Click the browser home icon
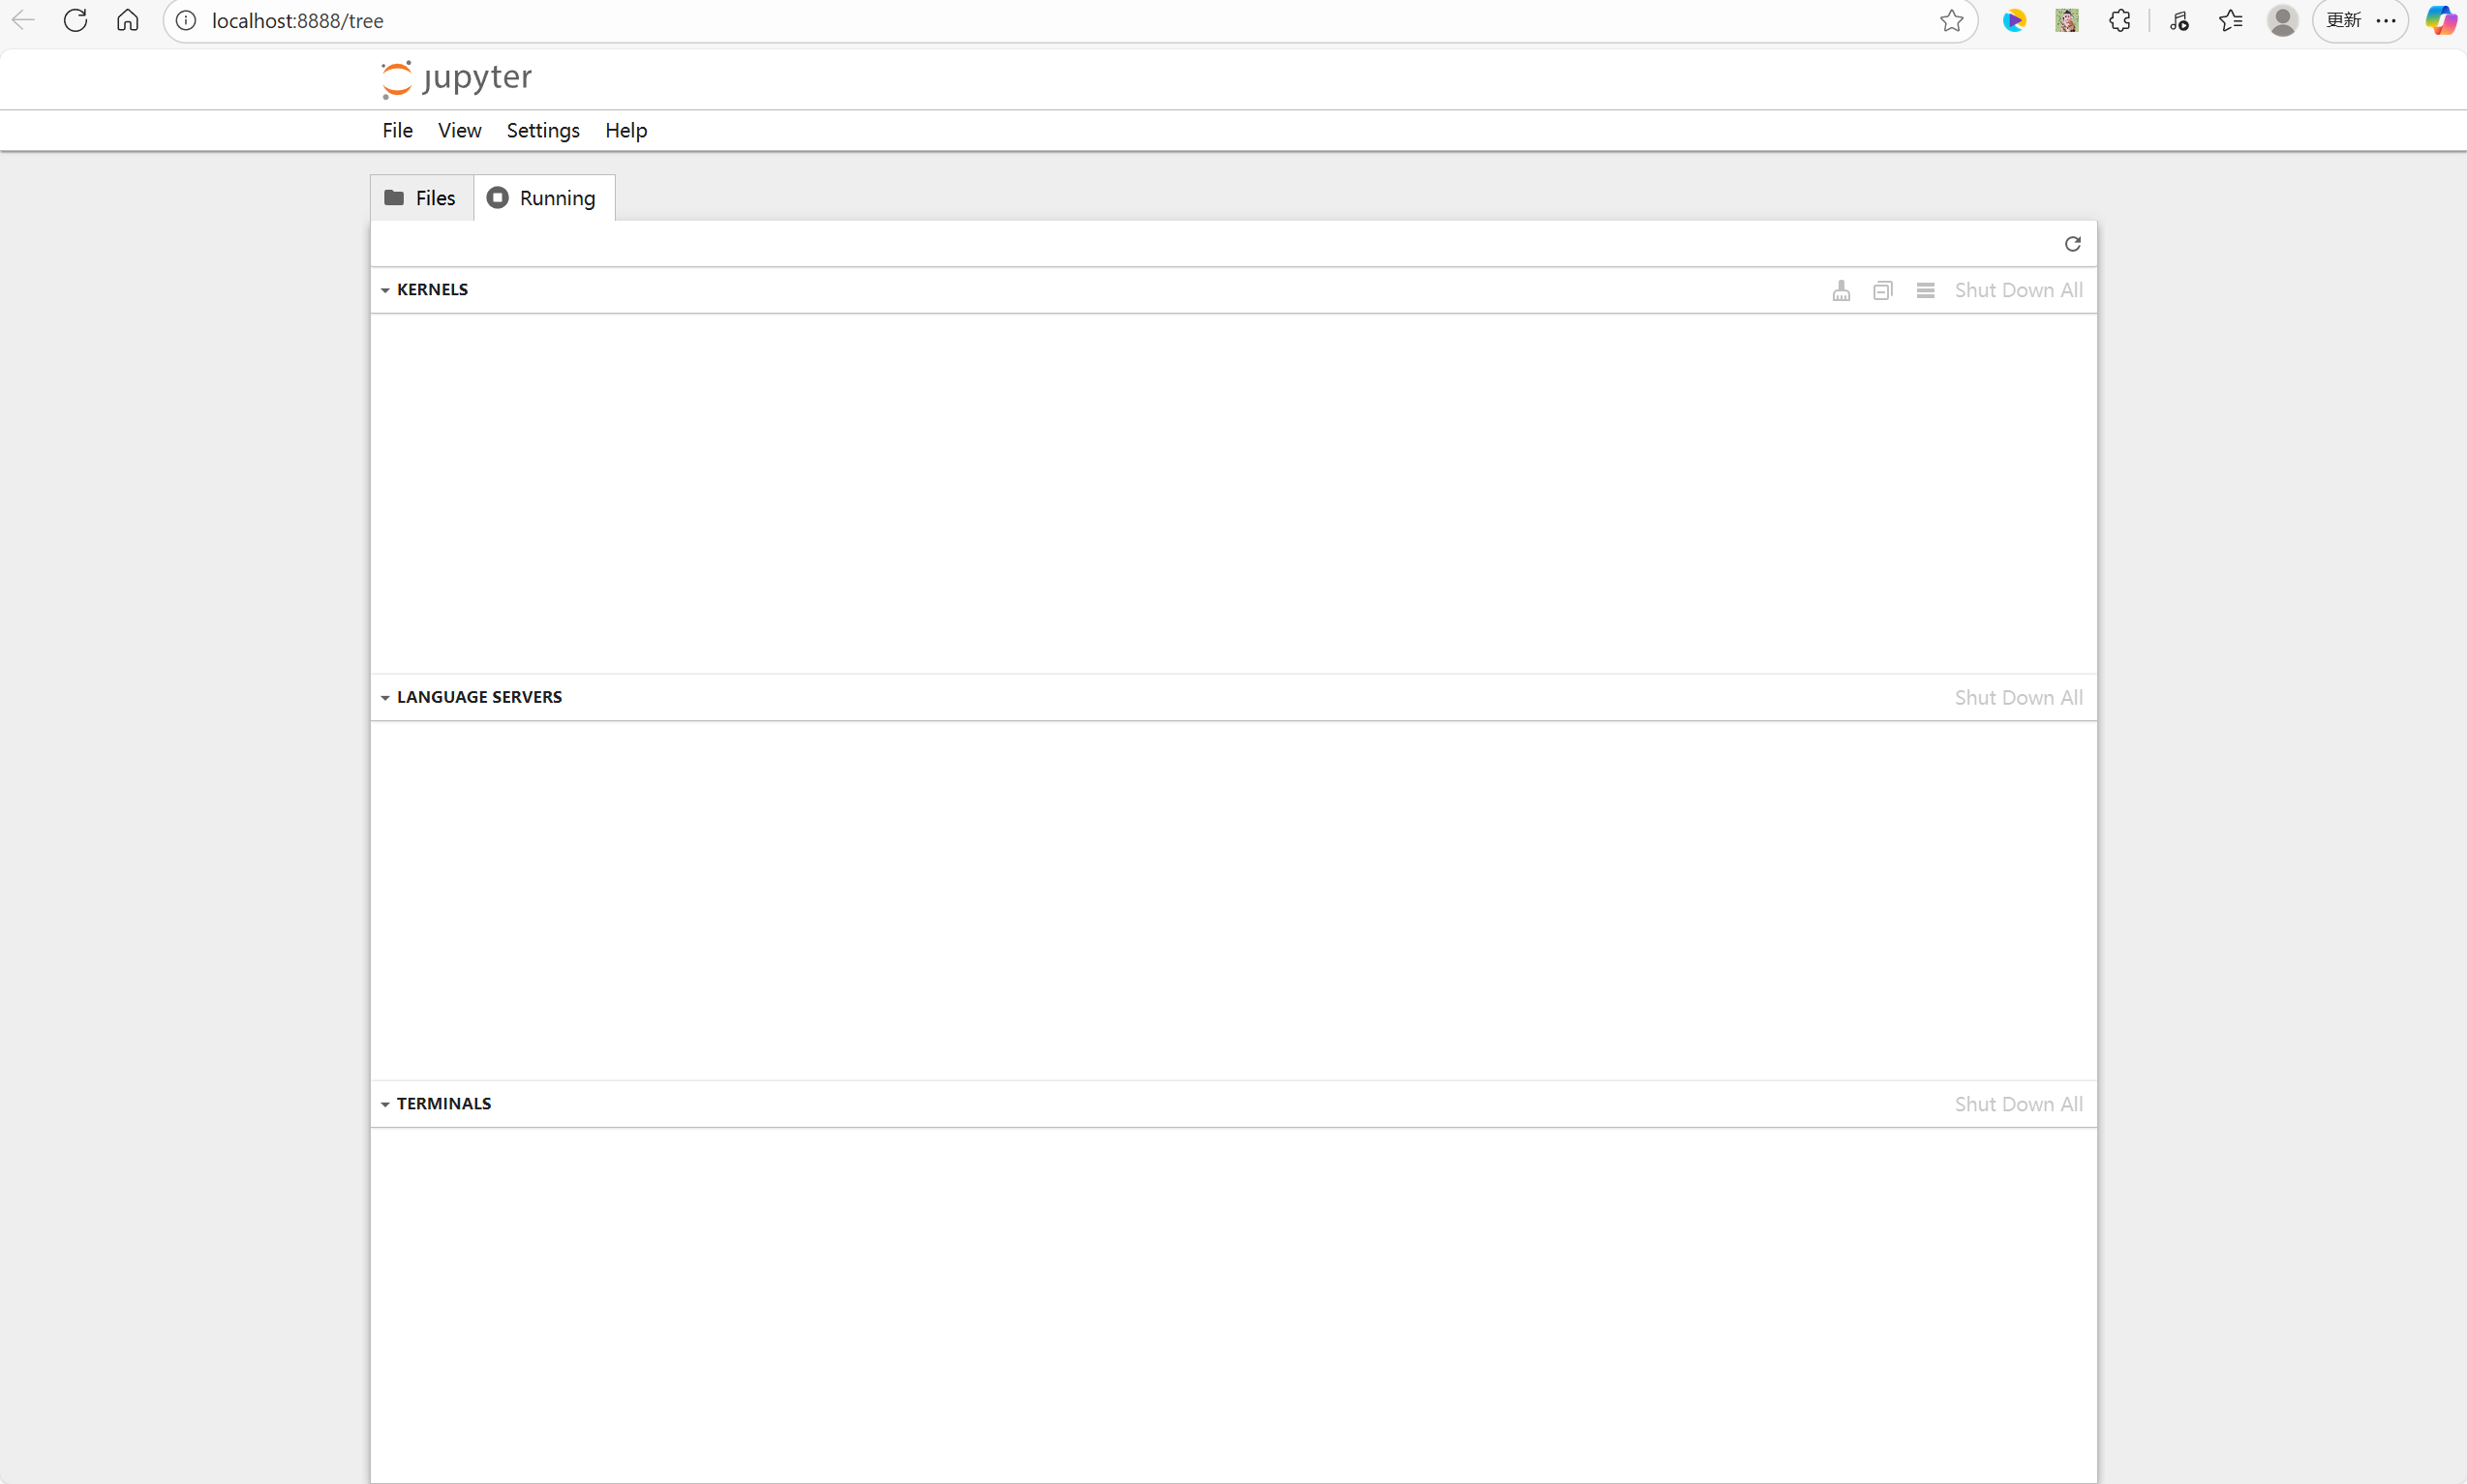2467x1484 pixels. point(128,21)
